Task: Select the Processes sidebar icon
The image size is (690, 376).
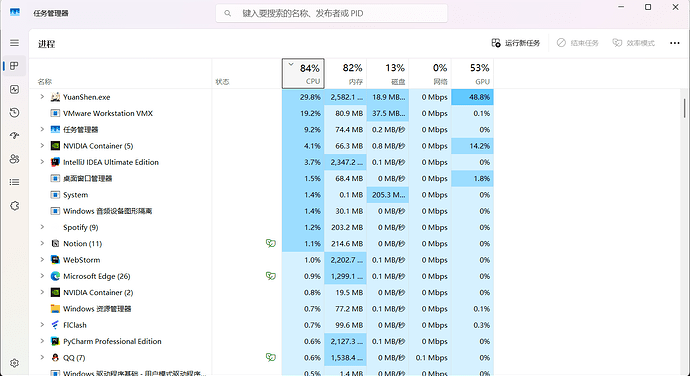Action: (x=15, y=66)
